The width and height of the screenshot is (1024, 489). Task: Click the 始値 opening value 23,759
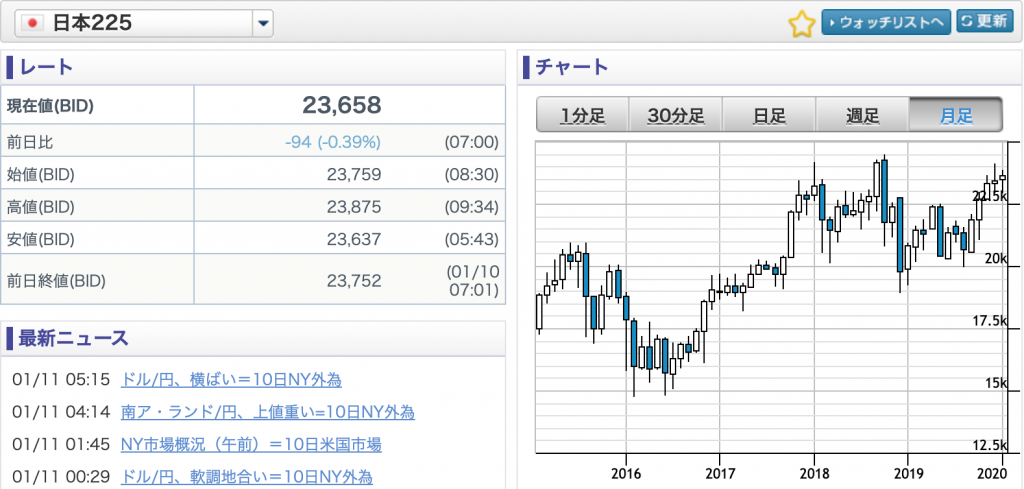point(354,174)
